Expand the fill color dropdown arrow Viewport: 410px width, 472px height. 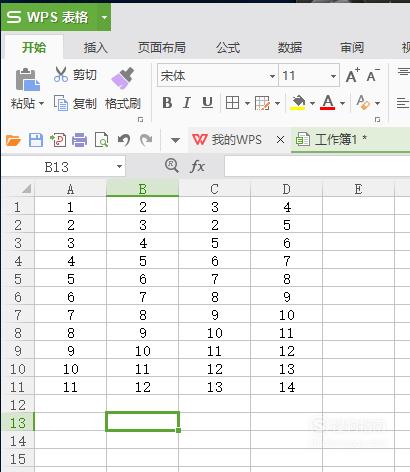[312, 103]
